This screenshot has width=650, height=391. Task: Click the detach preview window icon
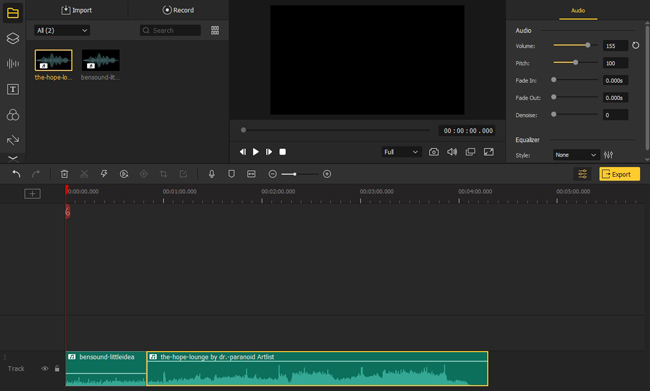click(x=470, y=152)
